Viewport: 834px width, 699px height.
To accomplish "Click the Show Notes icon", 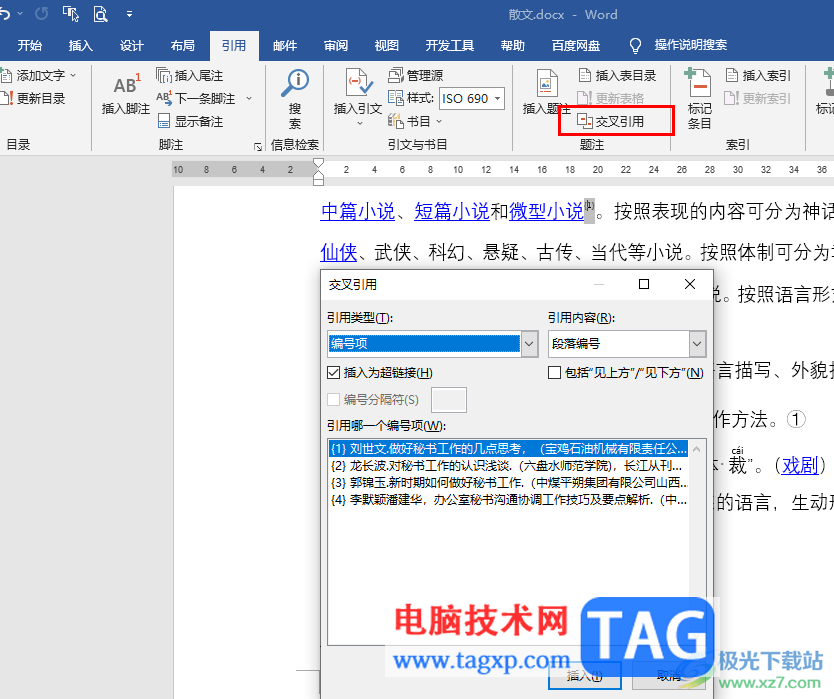I will (x=164, y=121).
